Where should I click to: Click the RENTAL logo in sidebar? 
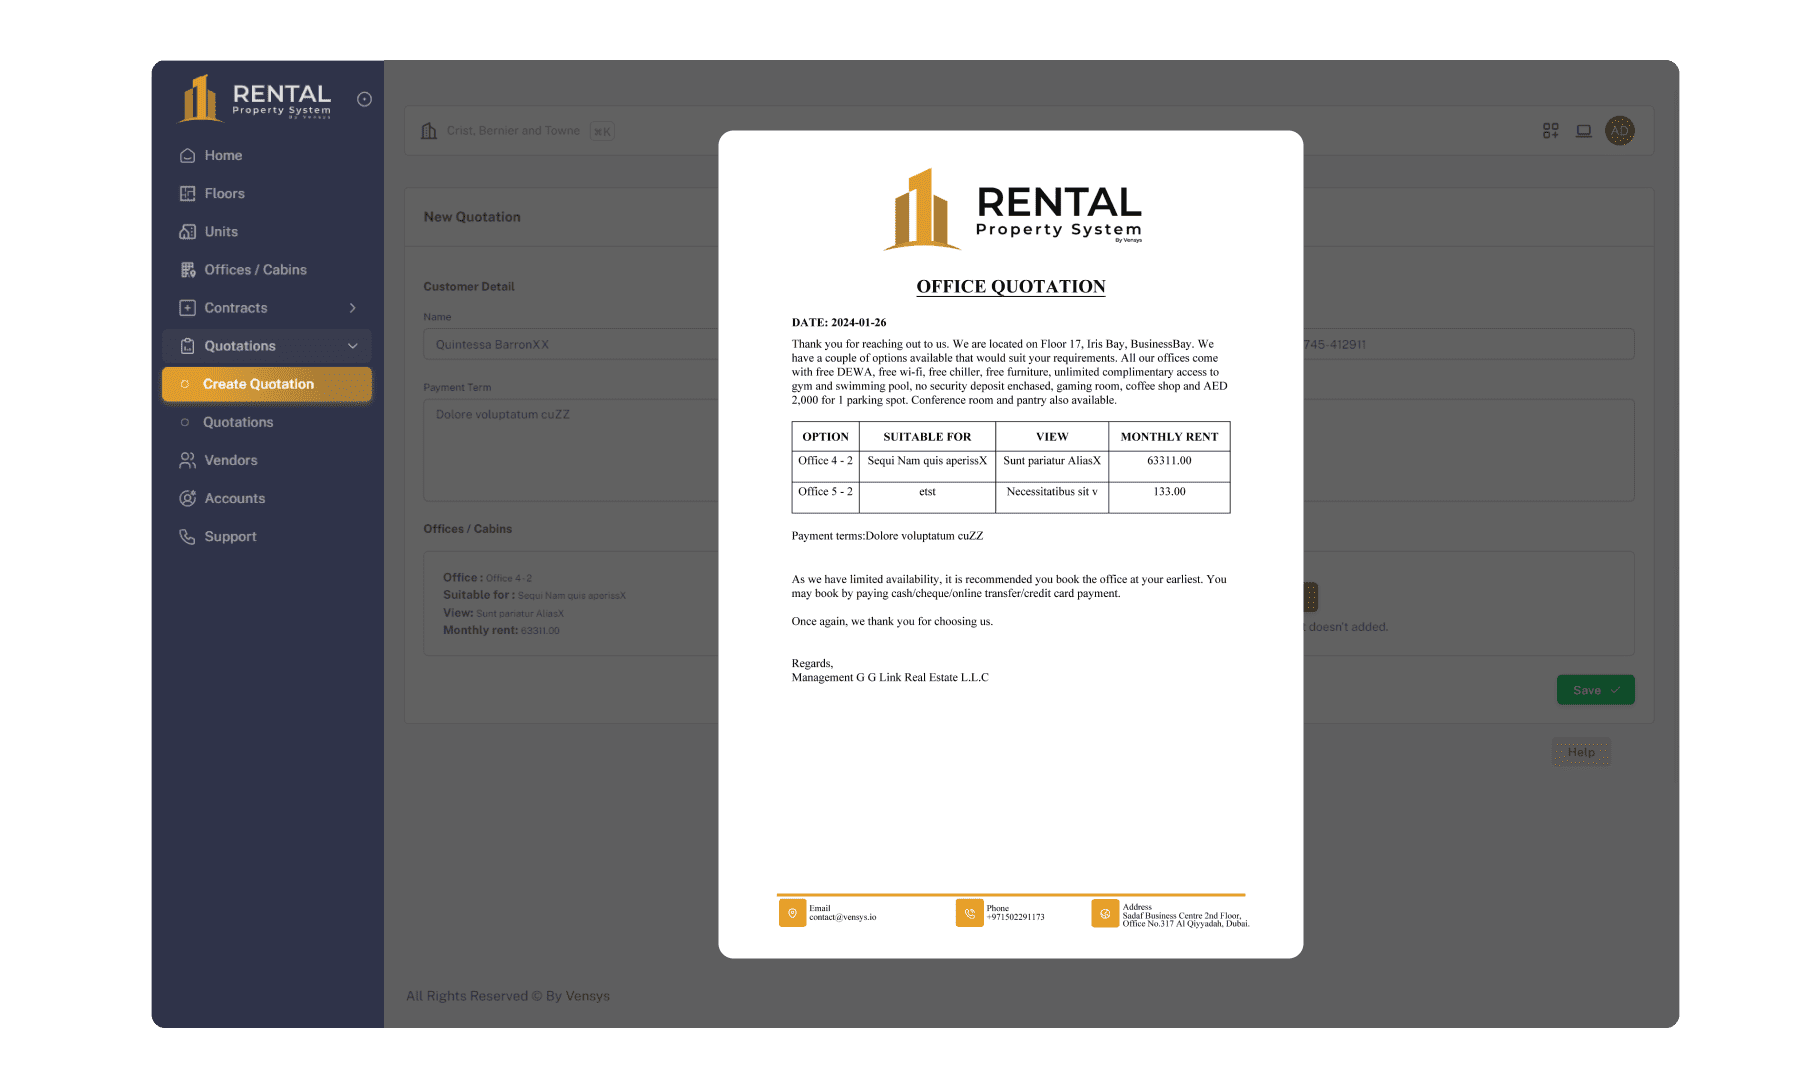pos(255,98)
